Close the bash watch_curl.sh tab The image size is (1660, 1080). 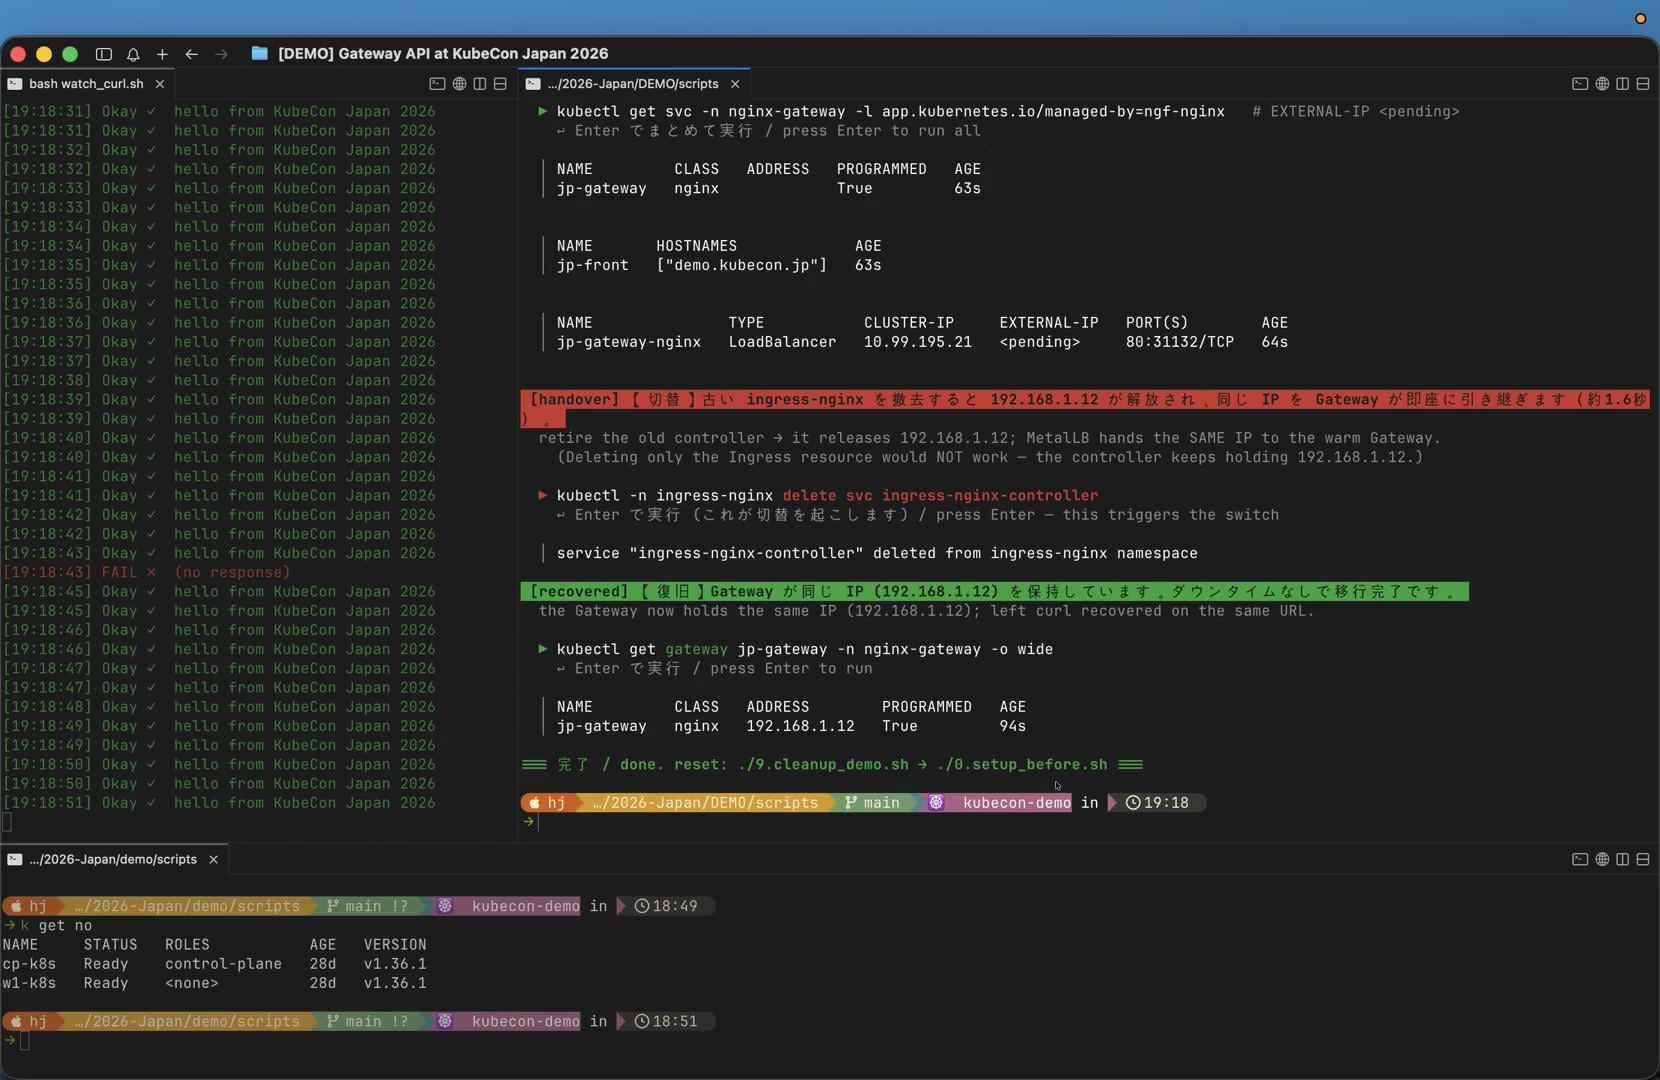click(x=160, y=84)
